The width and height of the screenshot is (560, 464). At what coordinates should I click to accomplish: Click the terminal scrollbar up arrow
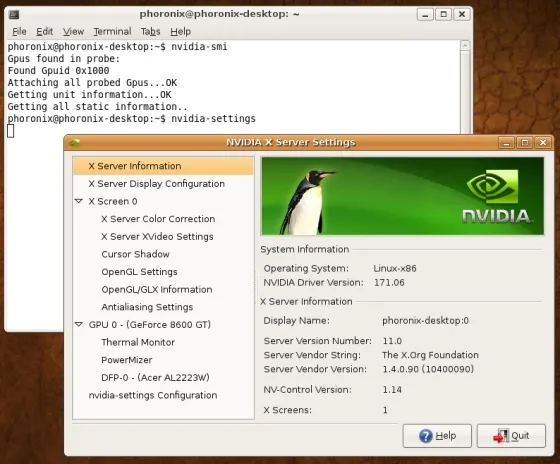coord(465,45)
